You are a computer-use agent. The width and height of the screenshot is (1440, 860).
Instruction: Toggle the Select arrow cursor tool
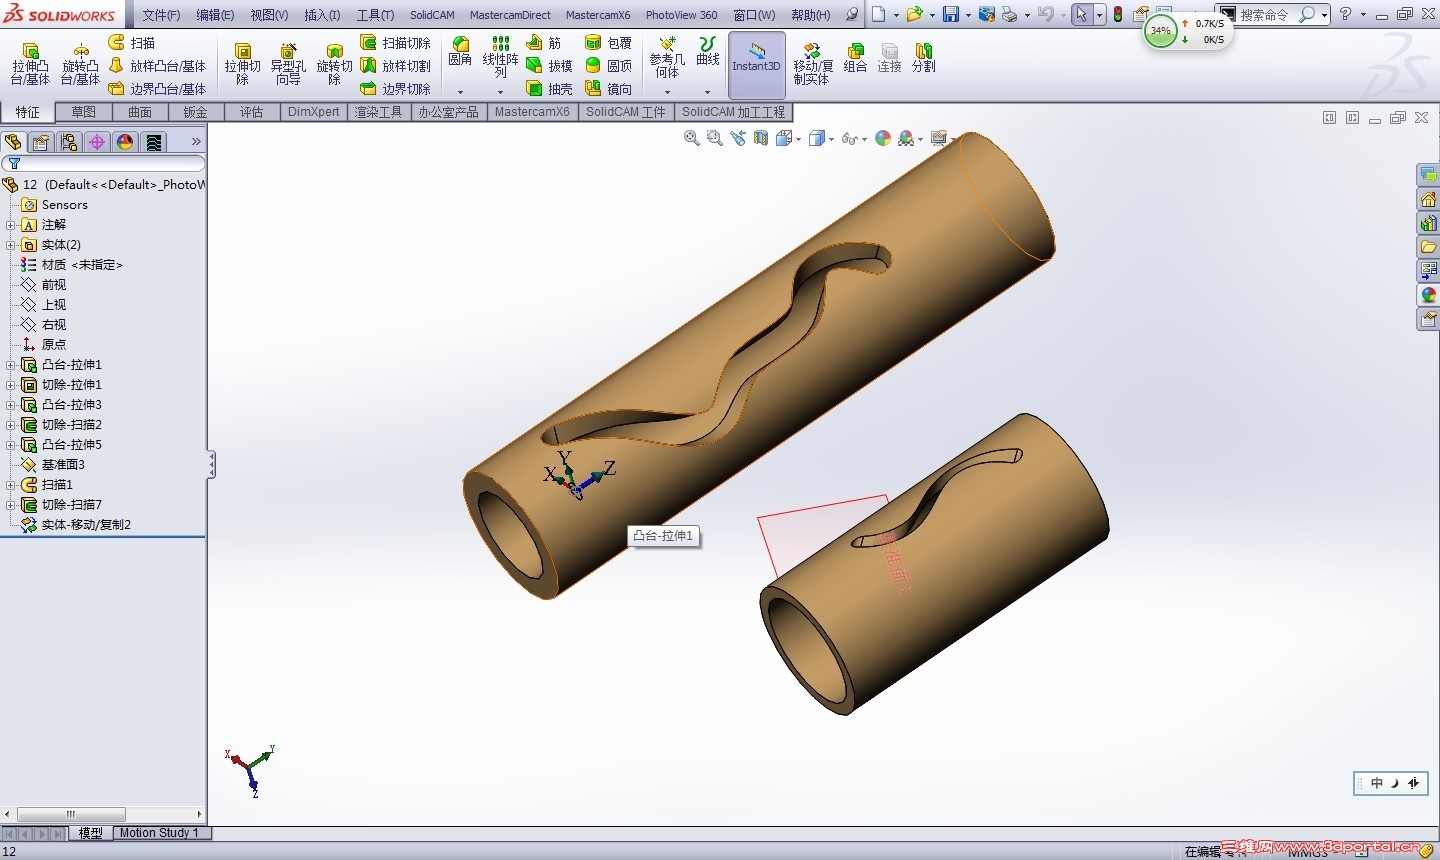1081,14
